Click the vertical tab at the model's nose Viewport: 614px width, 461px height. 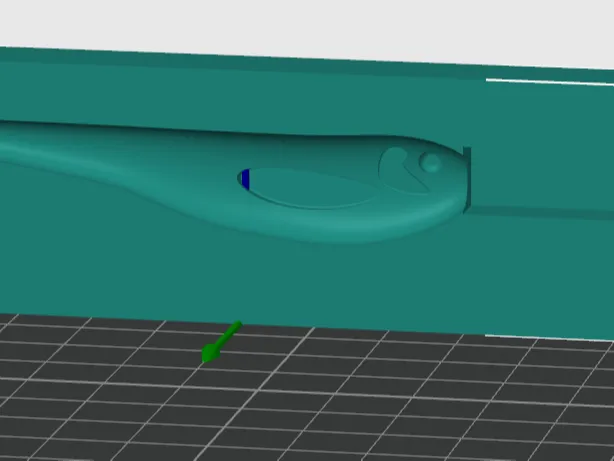pyautogui.click(x=467, y=180)
